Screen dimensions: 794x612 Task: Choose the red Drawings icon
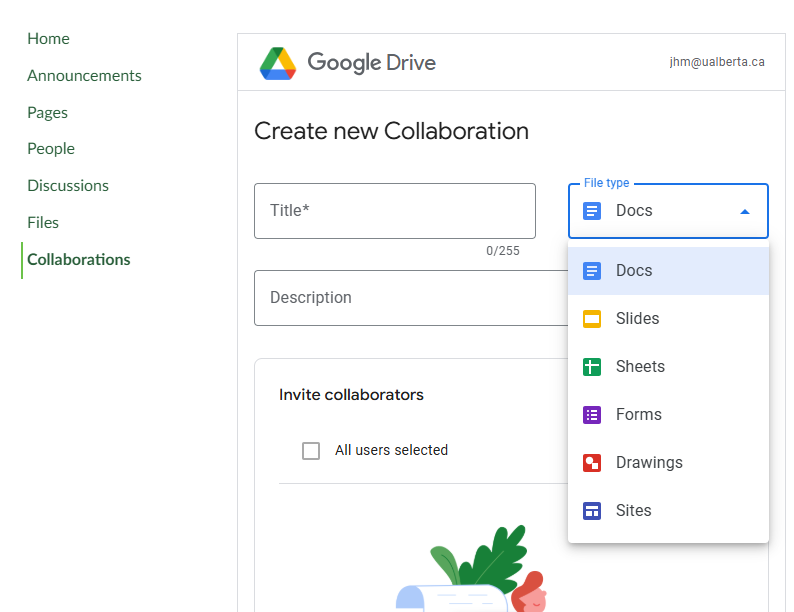[x=592, y=463]
